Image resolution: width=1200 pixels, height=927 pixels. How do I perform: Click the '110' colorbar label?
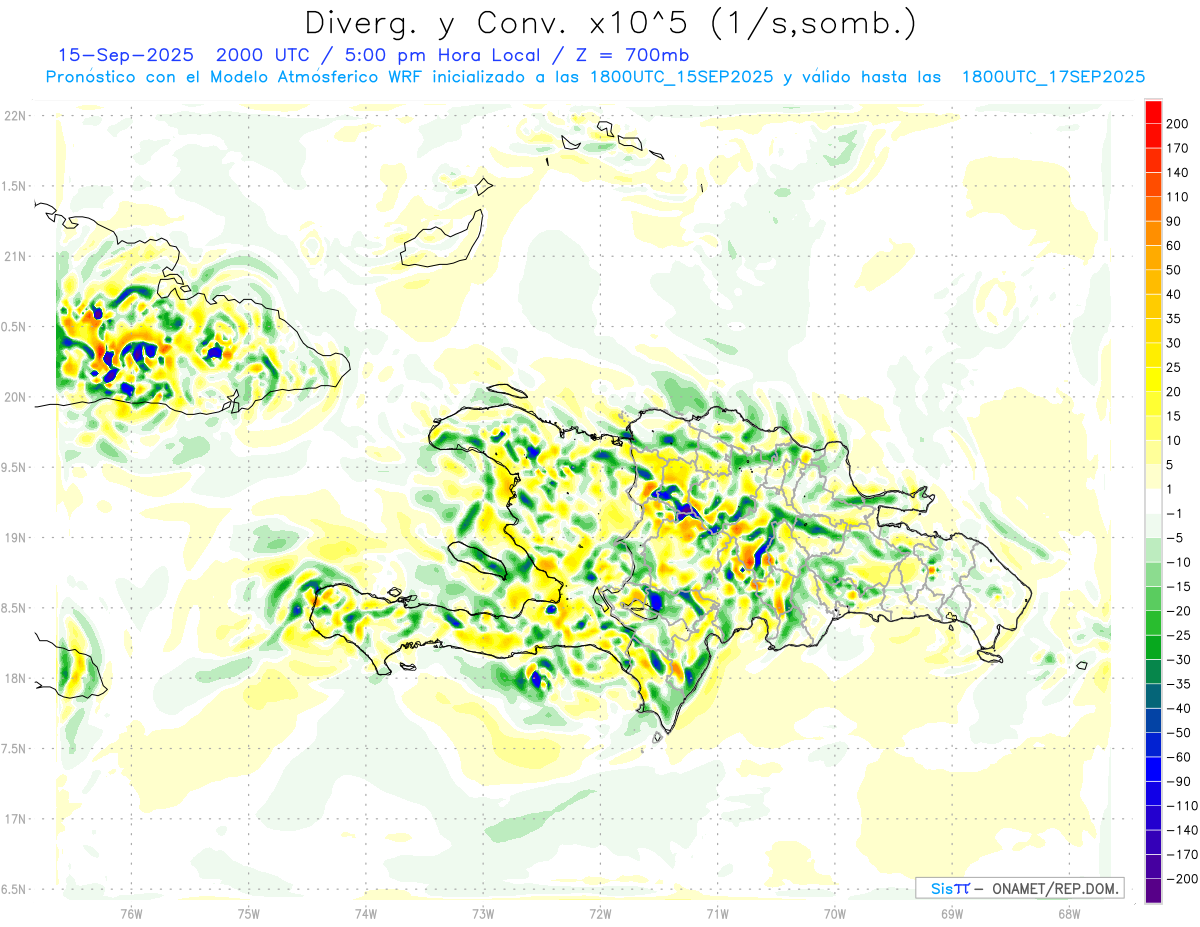(x=1179, y=197)
